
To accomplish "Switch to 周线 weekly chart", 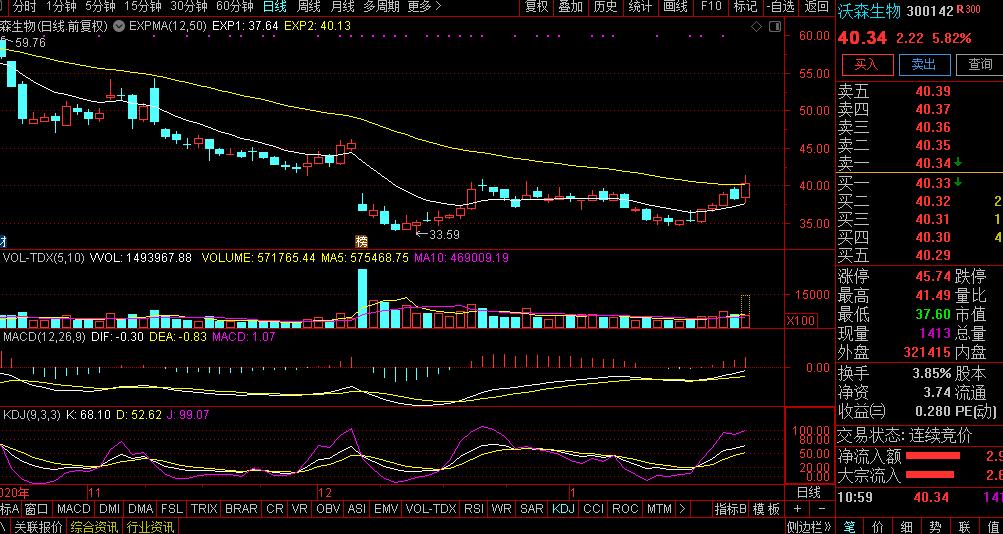I will tap(308, 7).
